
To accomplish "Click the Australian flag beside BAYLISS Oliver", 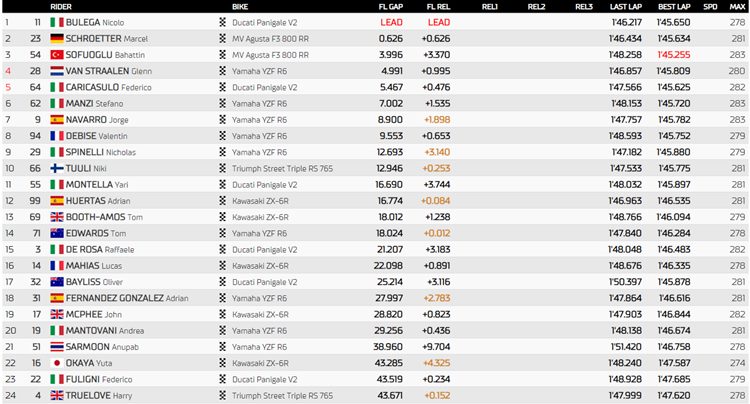I will [57, 282].
